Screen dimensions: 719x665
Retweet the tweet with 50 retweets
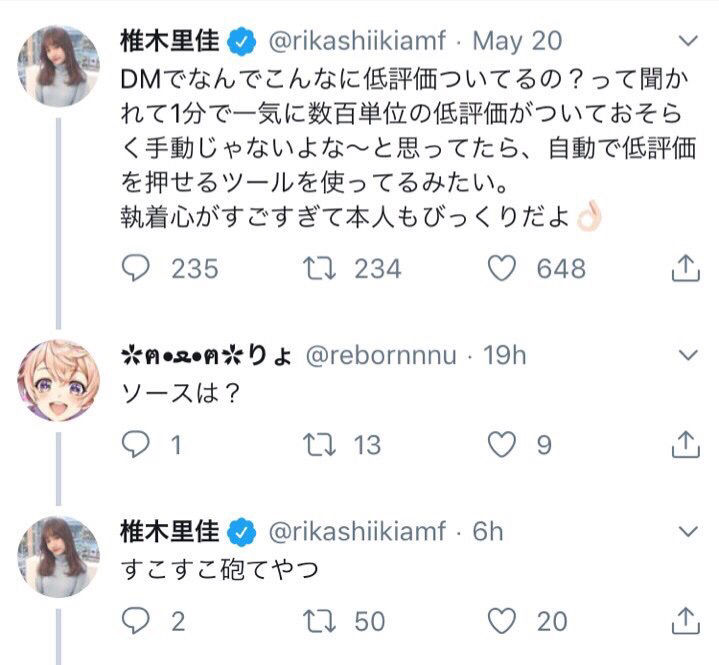319,621
